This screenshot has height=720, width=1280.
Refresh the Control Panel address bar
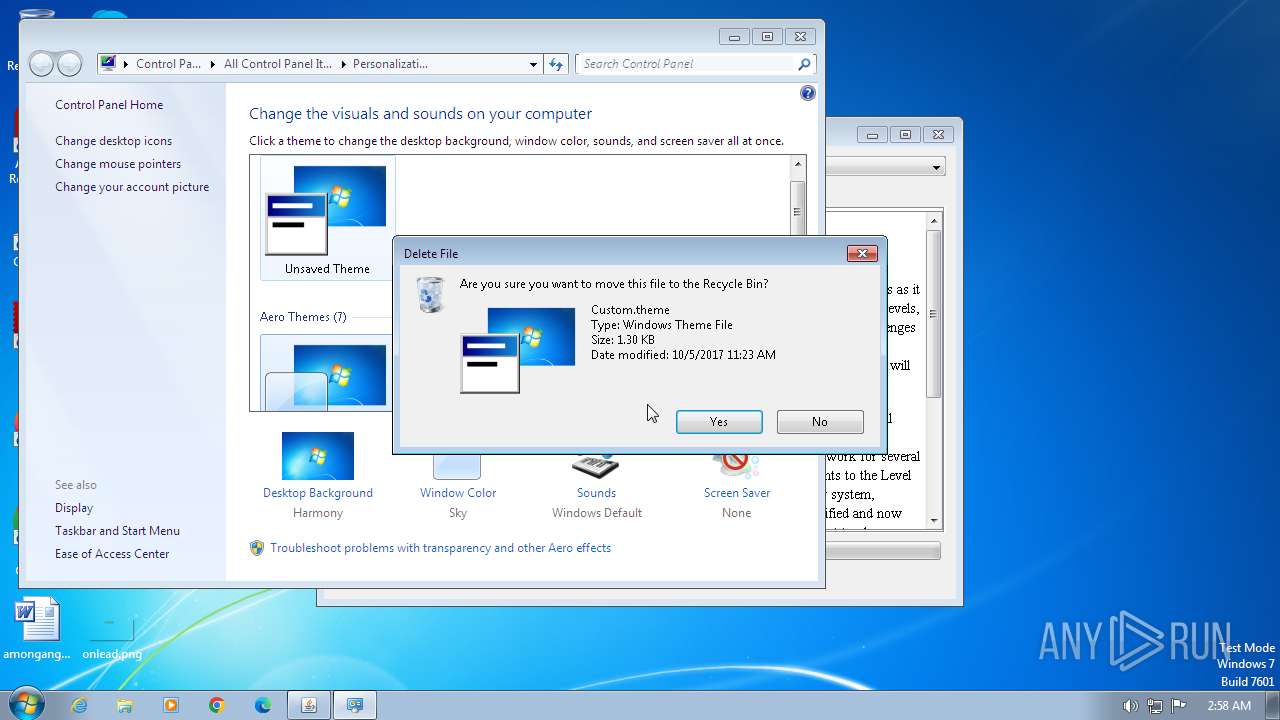coord(557,64)
